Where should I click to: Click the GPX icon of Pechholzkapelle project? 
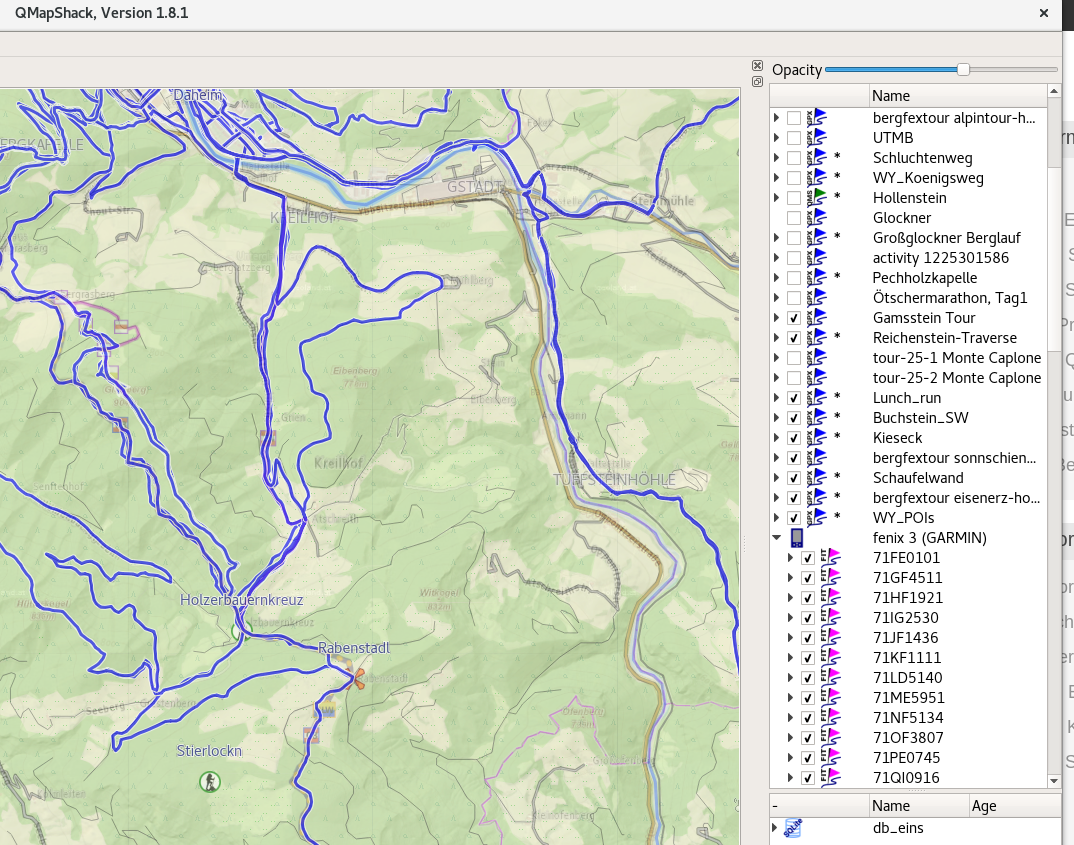point(816,278)
